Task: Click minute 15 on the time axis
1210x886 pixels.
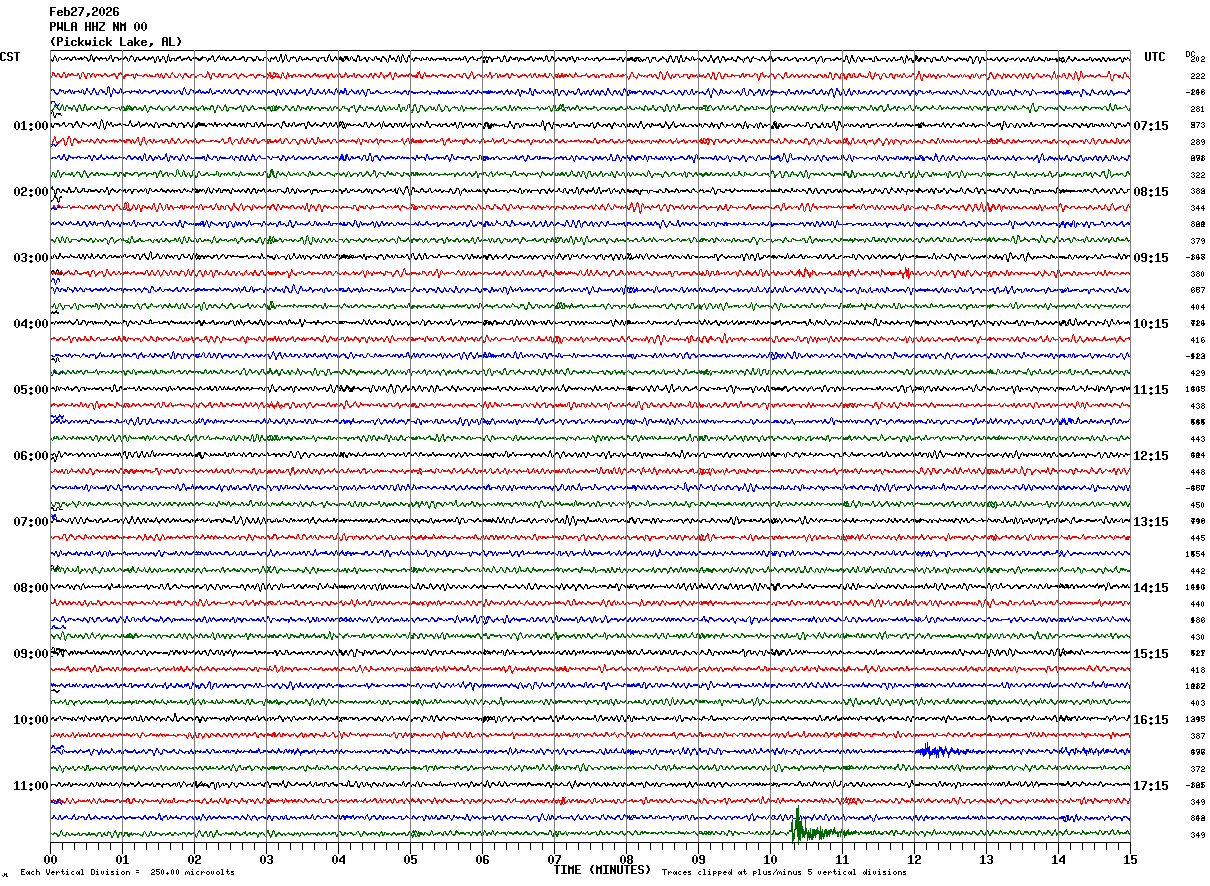Action: click(x=1130, y=859)
